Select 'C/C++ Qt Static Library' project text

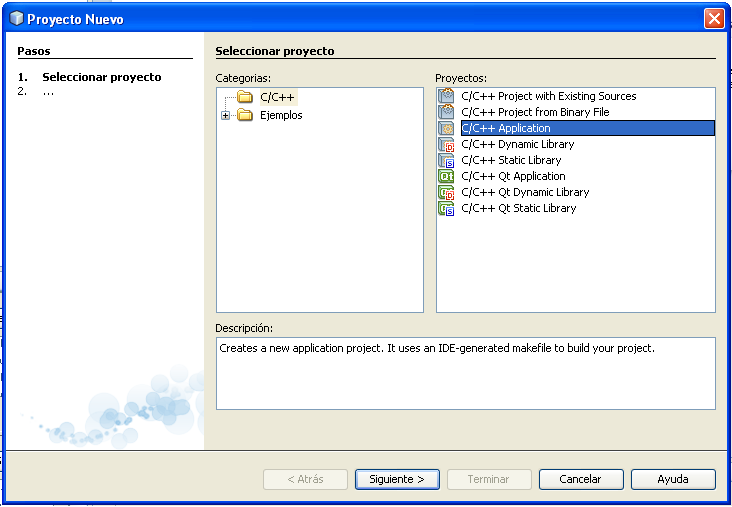[x=519, y=208]
